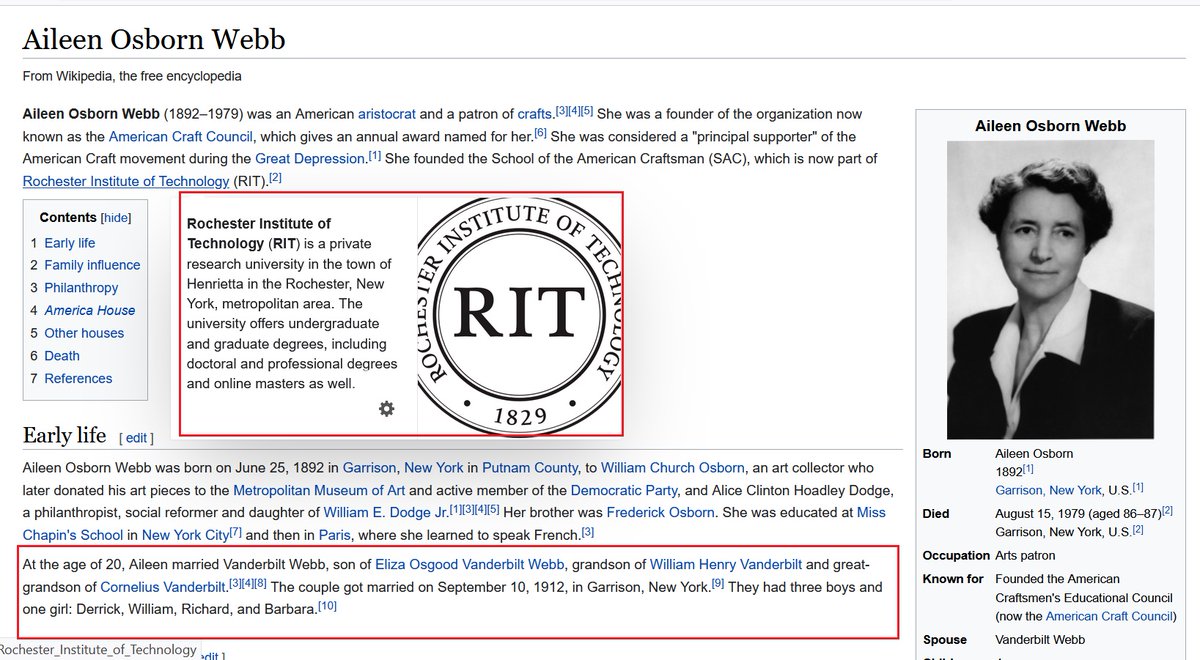Click citation [2] after (RIT)
Image resolution: width=1200 pixels, height=660 pixels.
276,178
